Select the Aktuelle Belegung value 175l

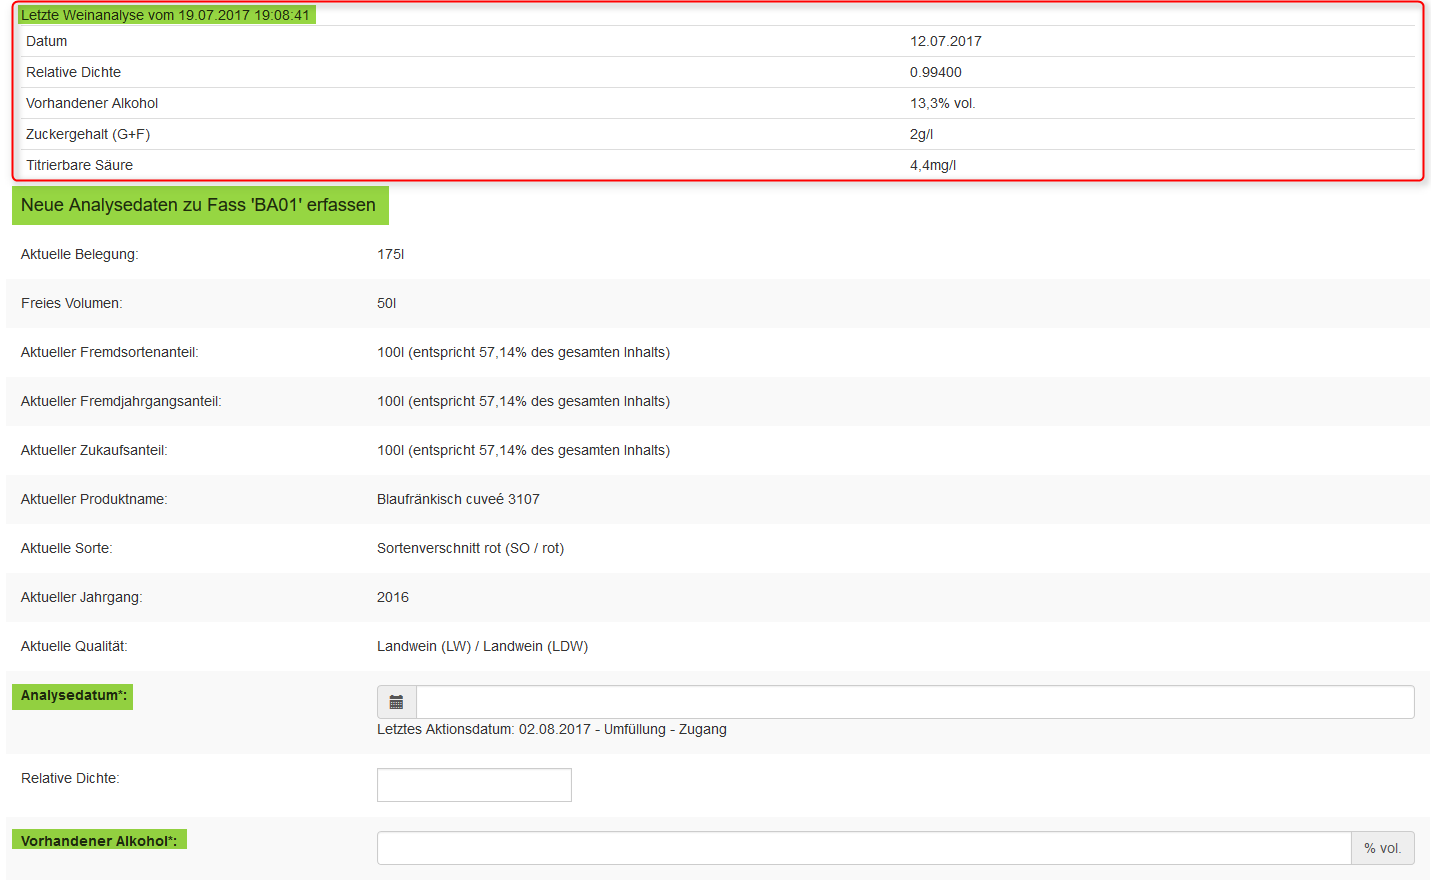pyautogui.click(x=390, y=254)
